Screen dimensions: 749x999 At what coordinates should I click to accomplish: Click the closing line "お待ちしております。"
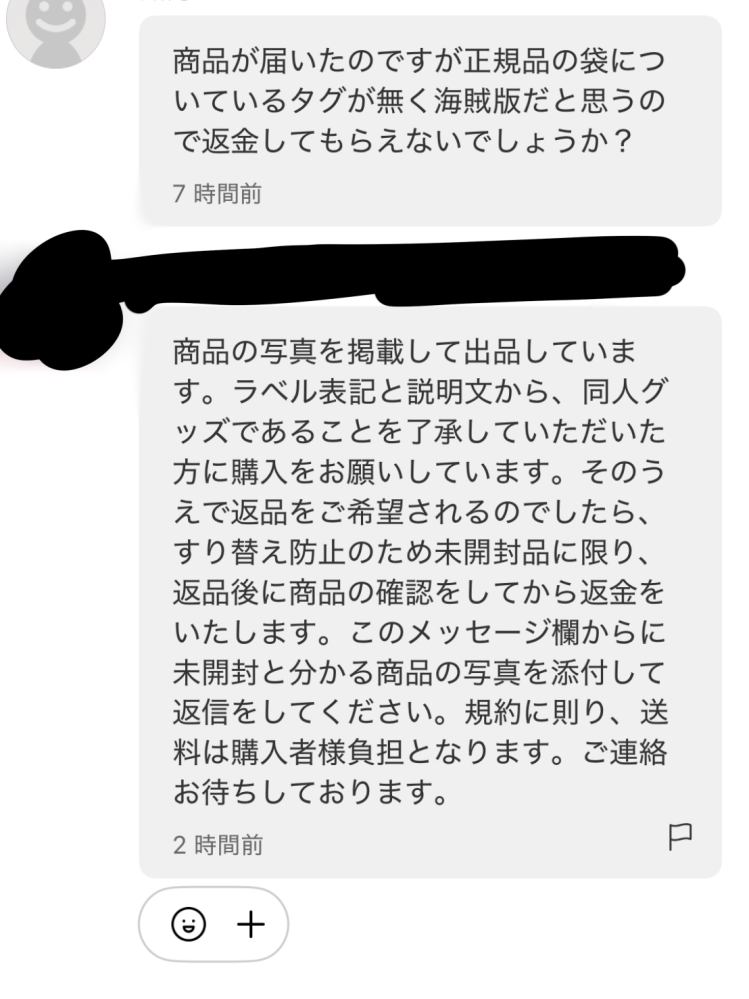310,793
